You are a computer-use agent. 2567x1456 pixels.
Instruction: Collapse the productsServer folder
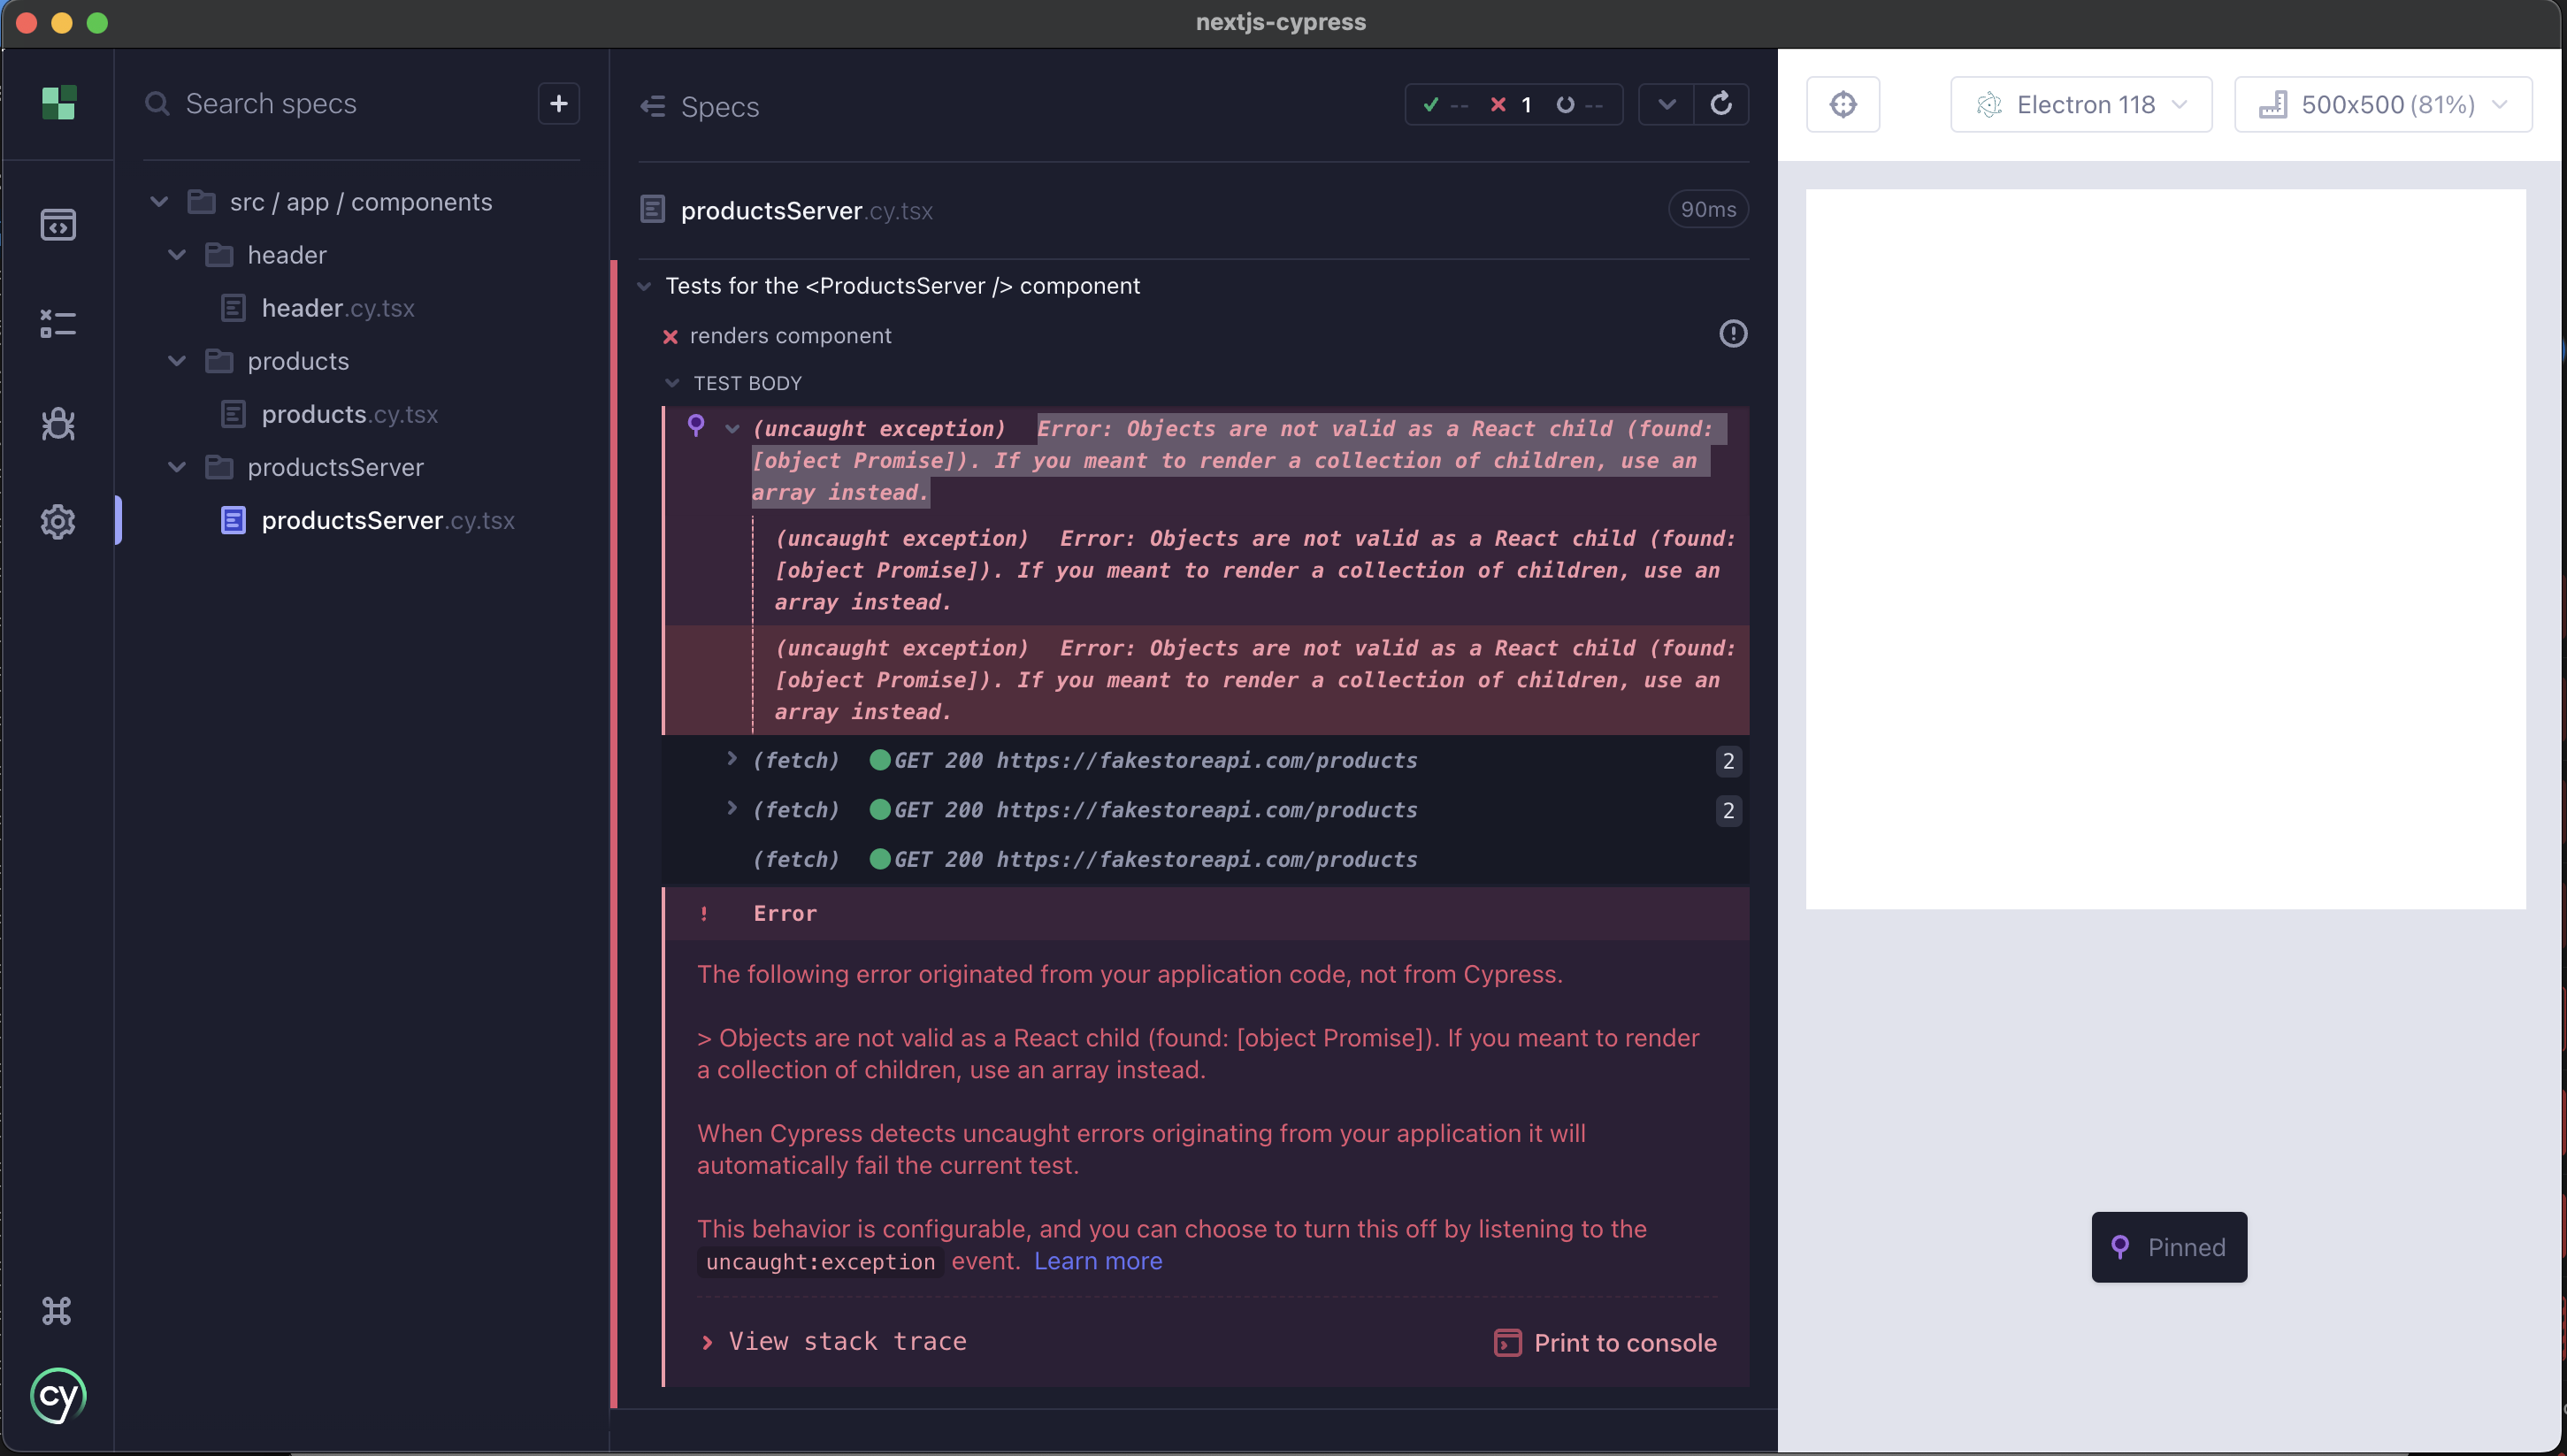(x=177, y=467)
